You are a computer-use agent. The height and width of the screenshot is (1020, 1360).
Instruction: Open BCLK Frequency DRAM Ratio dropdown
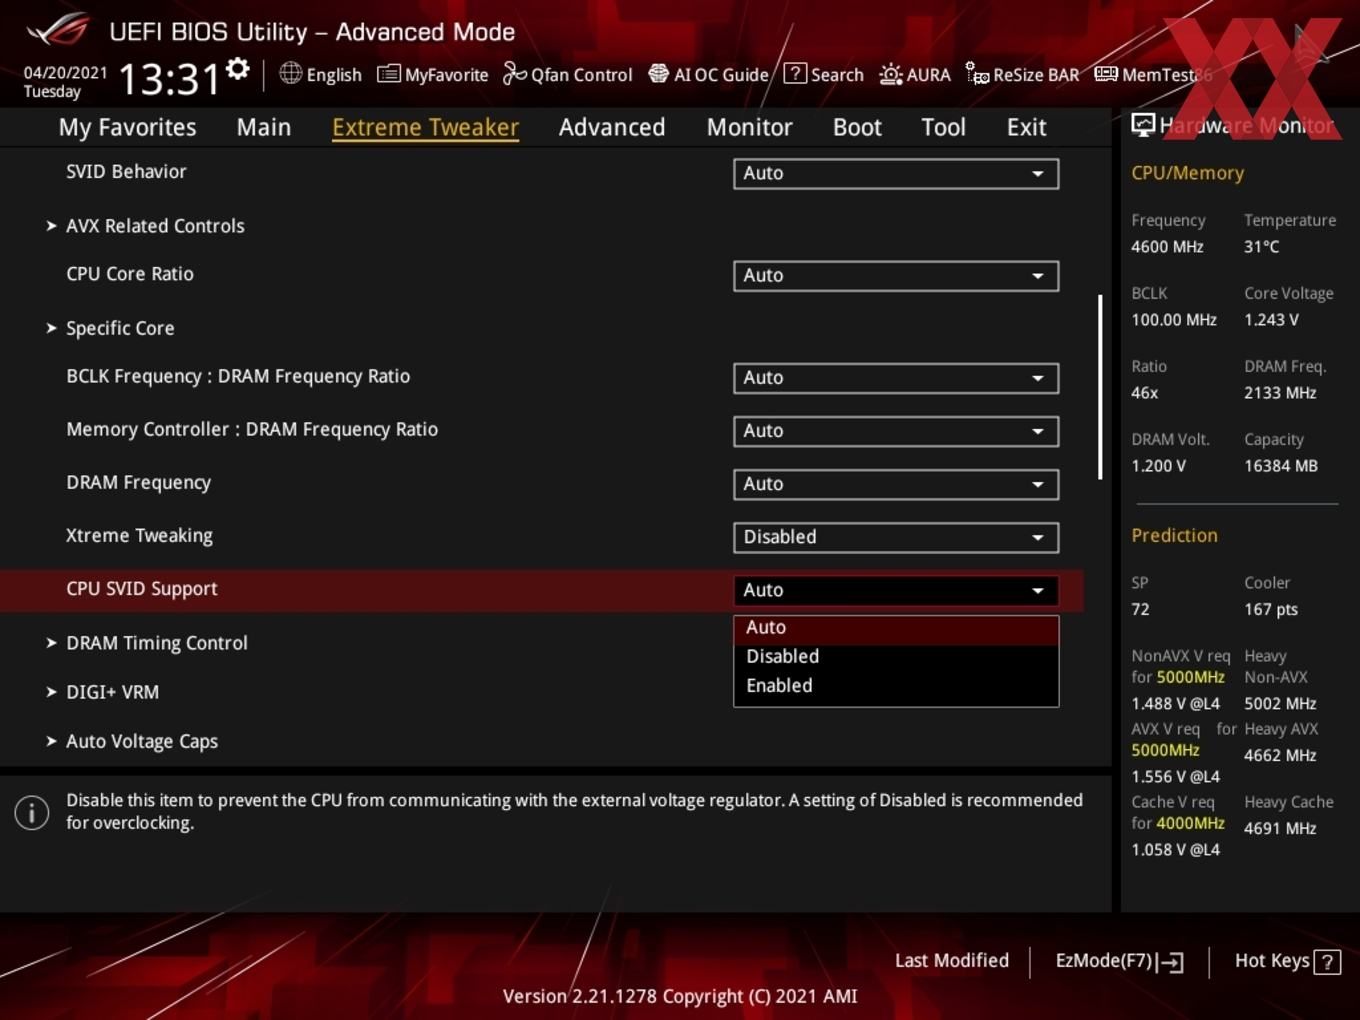[x=896, y=378]
